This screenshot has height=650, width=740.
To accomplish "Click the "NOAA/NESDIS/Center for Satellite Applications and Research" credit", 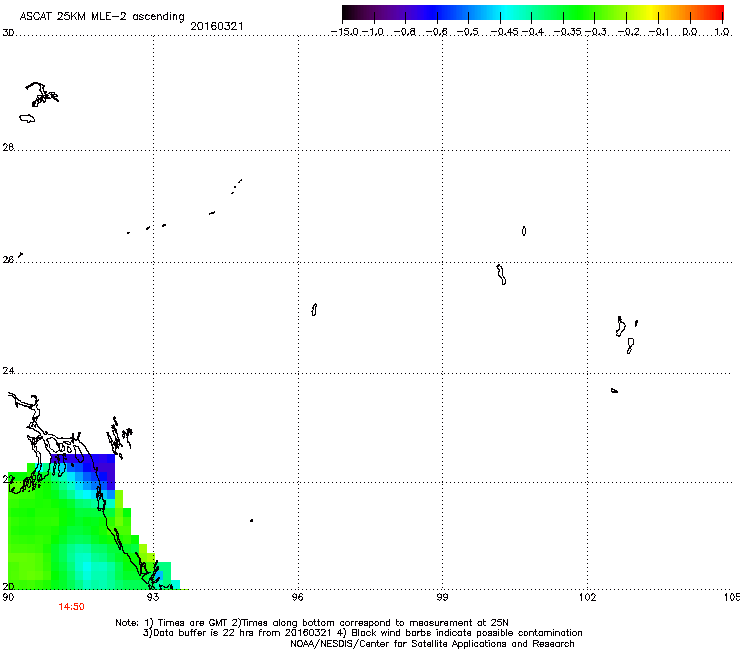I will pos(432,644).
